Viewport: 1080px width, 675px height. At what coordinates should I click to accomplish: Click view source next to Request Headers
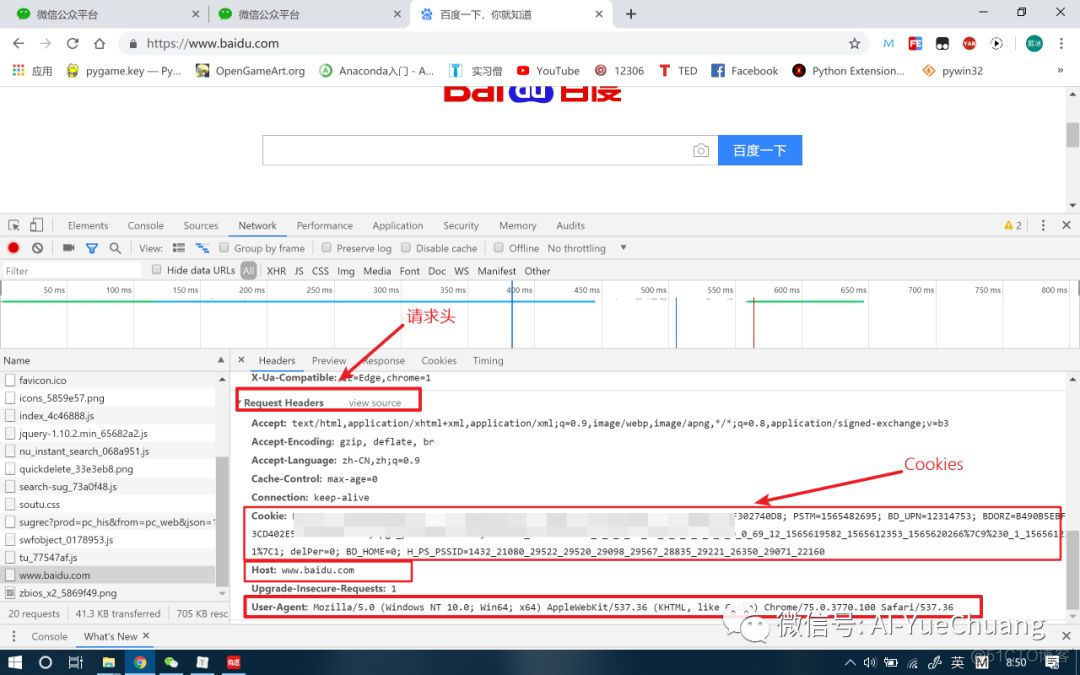point(374,402)
